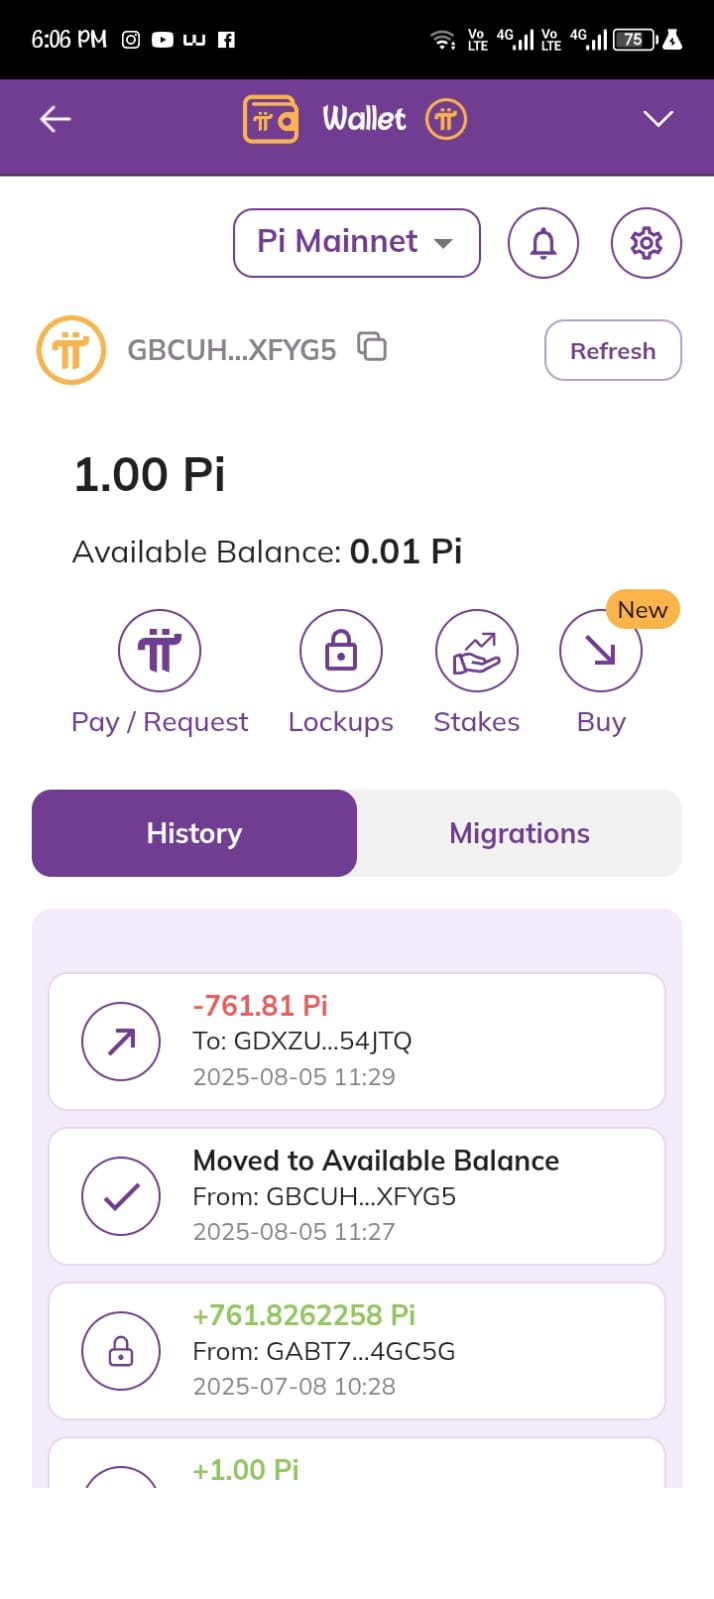Tap Pi symbol next to Wallet title

coord(446,120)
